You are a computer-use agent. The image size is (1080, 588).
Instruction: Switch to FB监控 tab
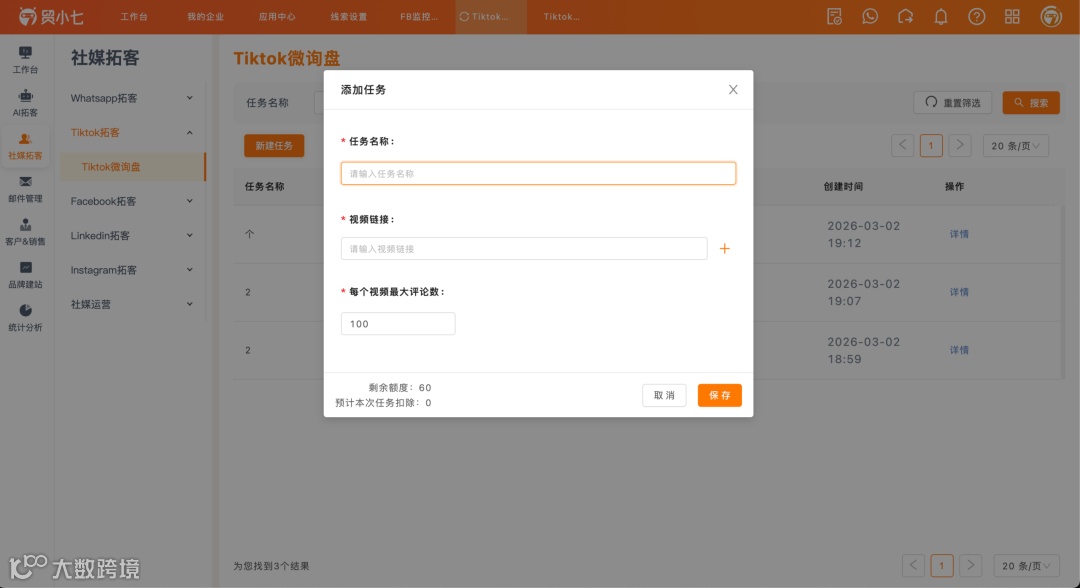(x=419, y=17)
